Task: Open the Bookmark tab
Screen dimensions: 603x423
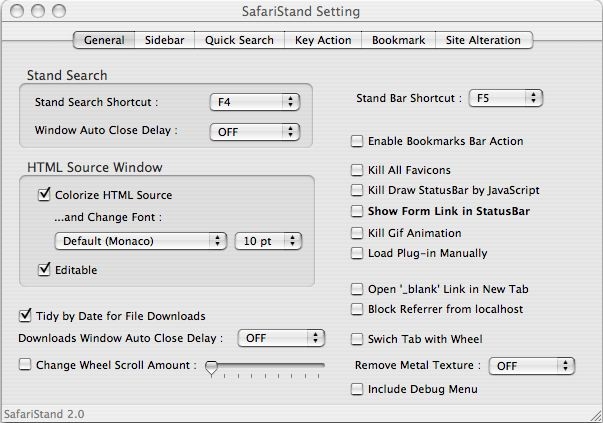Action: (398, 40)
